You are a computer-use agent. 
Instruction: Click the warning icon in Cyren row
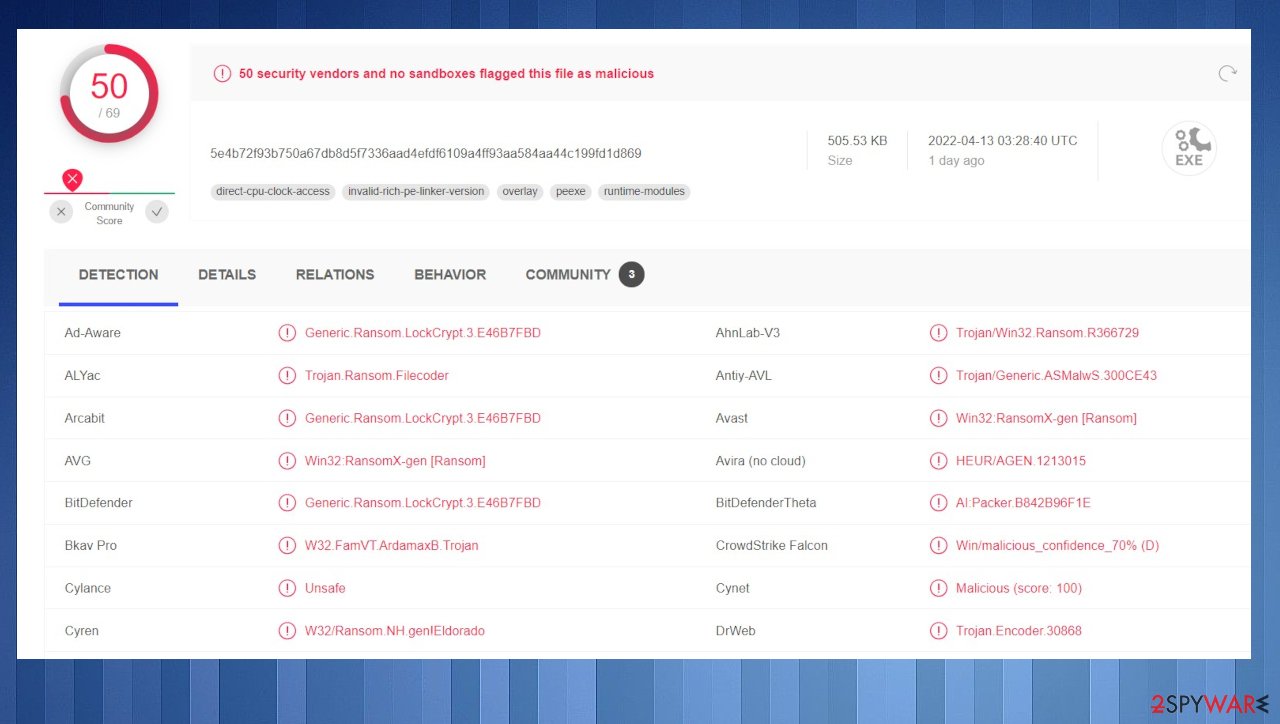(287, 631)
